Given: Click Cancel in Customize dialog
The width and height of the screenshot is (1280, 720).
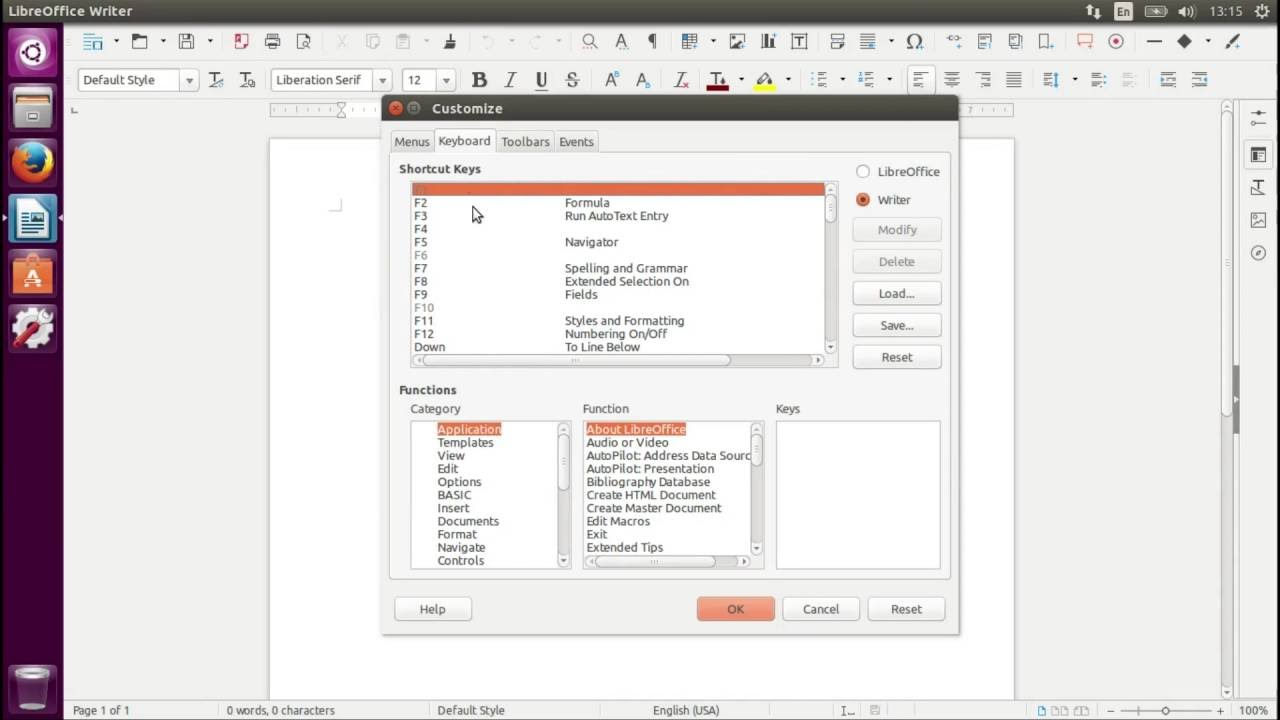Looking at the screenshot, I should (x=821, y=609).
